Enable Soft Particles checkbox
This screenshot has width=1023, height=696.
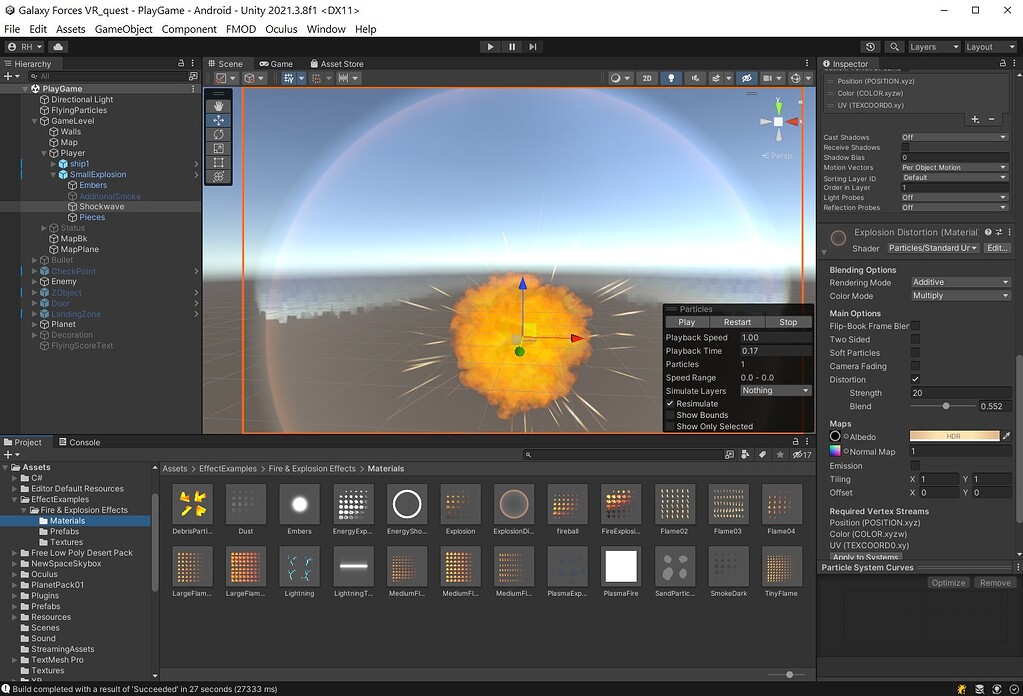pyautogui.click(x=915, y=352)
